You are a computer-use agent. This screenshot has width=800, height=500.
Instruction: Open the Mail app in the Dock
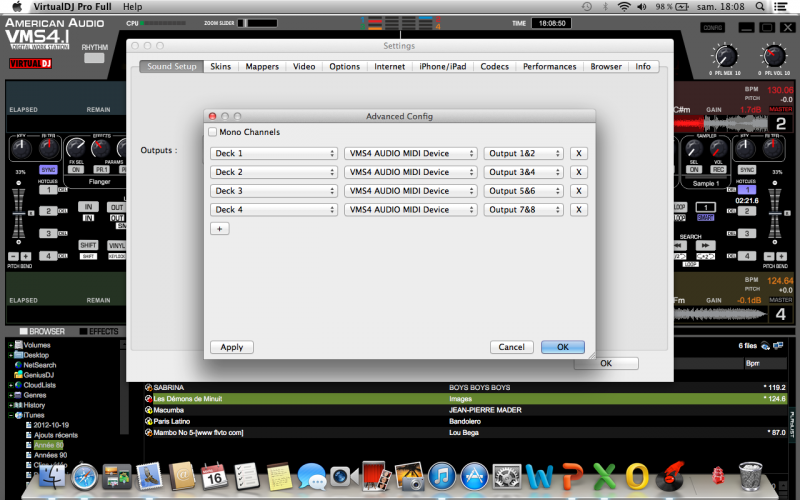tap(149, 476)
